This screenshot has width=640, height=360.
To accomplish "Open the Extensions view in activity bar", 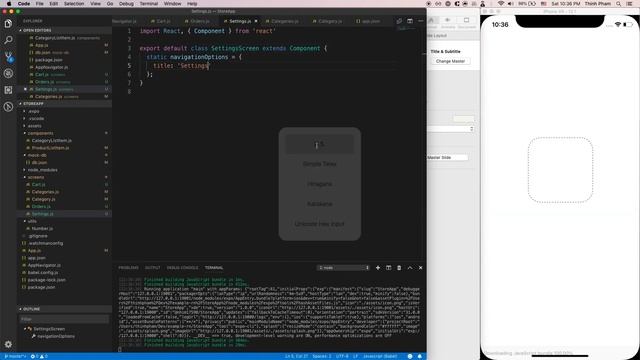I will pos(8,90).
